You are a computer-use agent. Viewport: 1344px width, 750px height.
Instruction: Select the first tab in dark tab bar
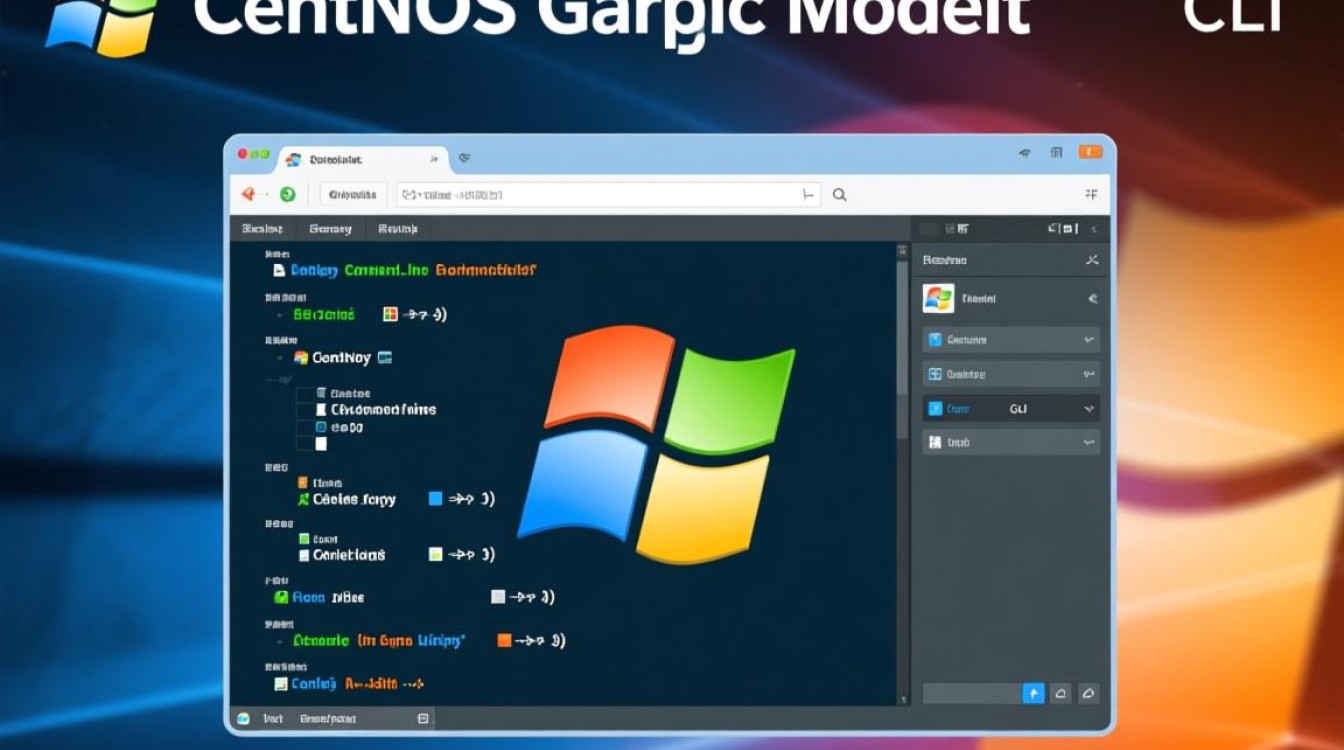pyautogui.click(x=262, y=229)
